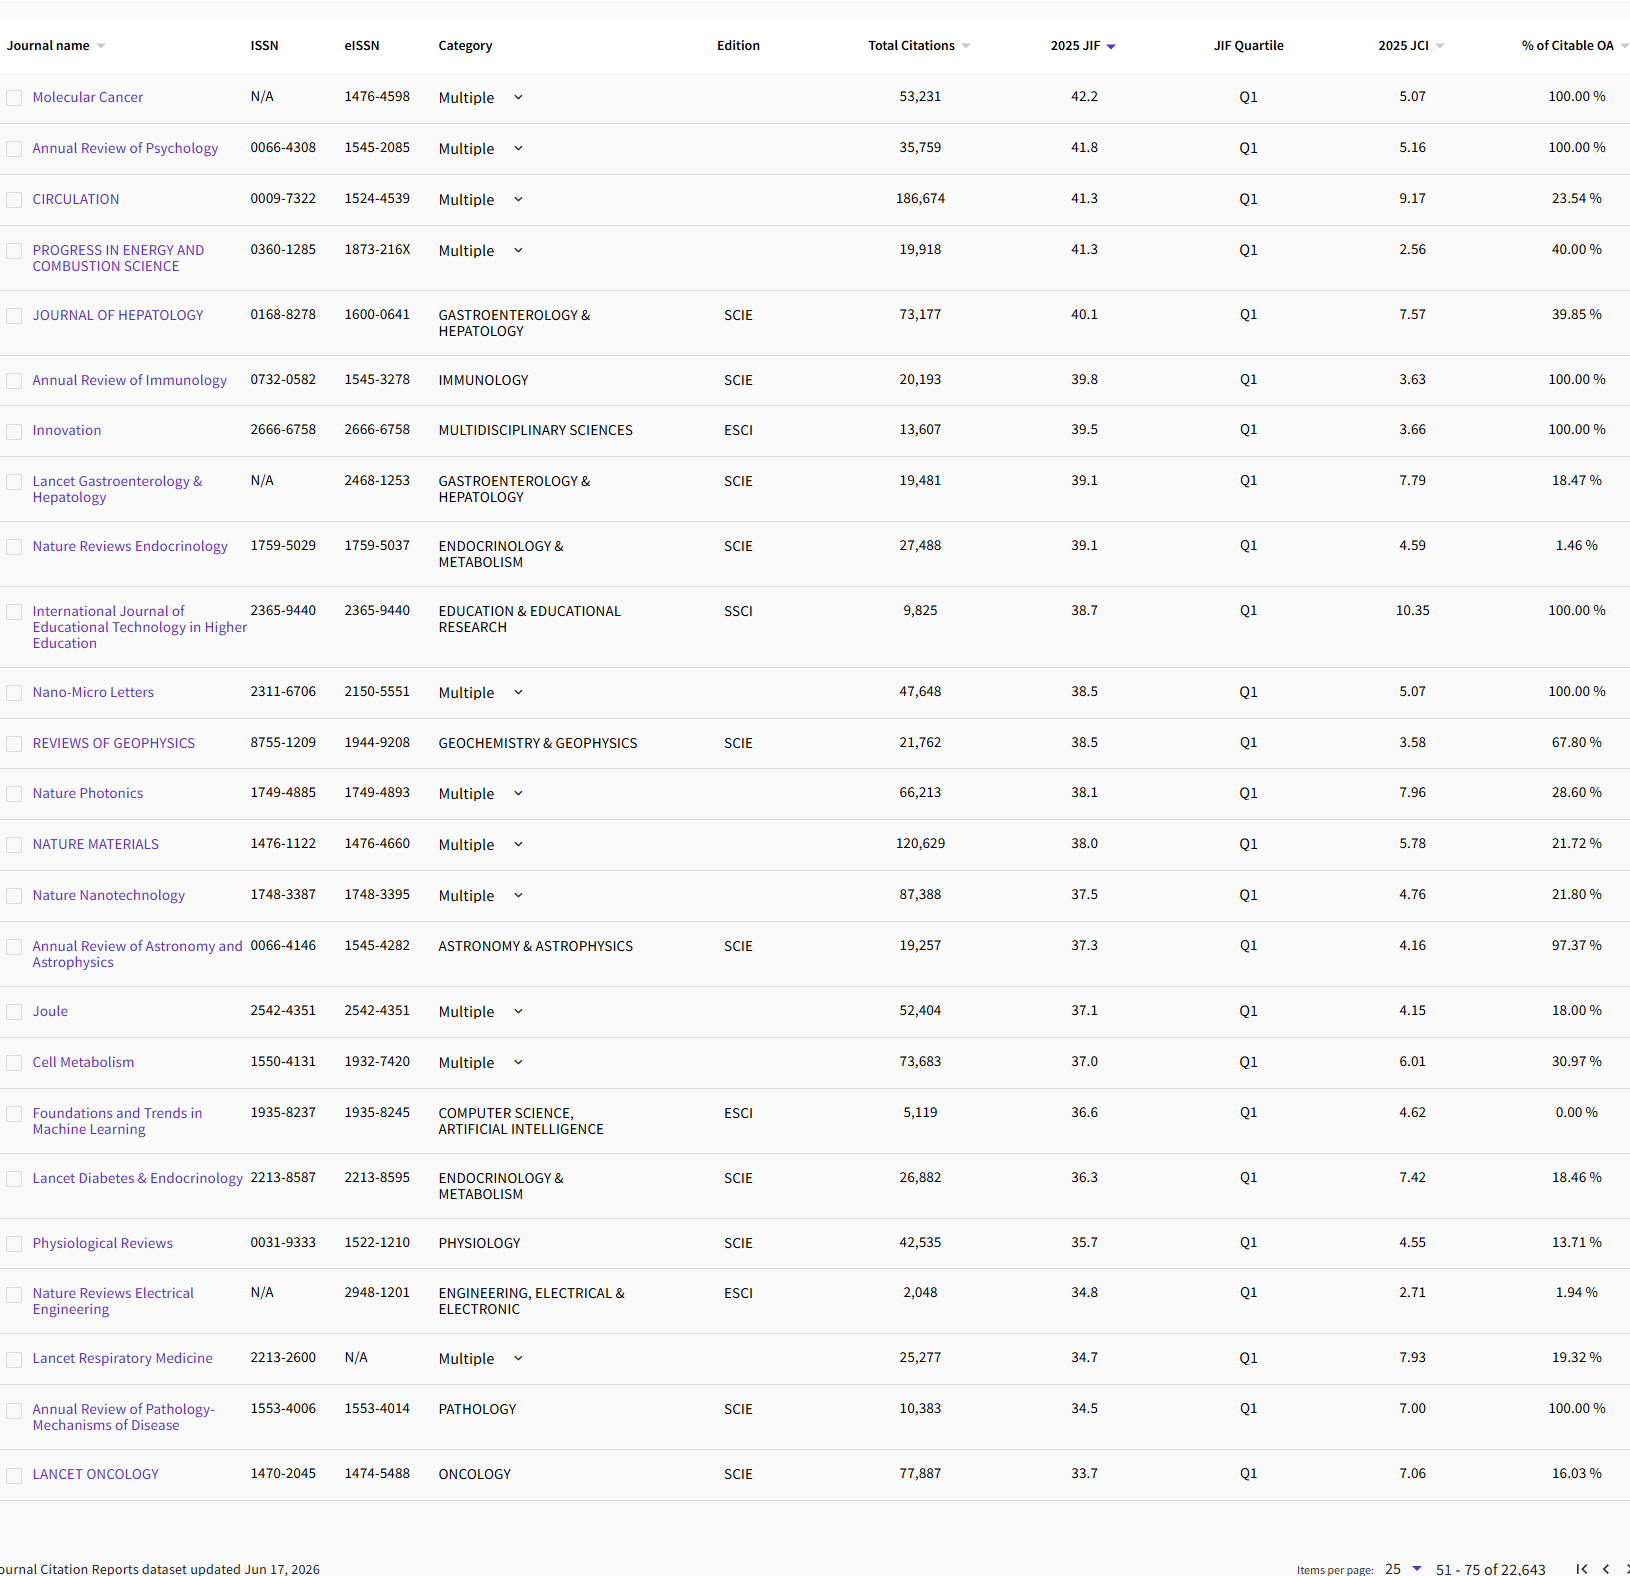Open the Nature Reviews Endocrinology link

pyautogui.click(x=130, y=547)
